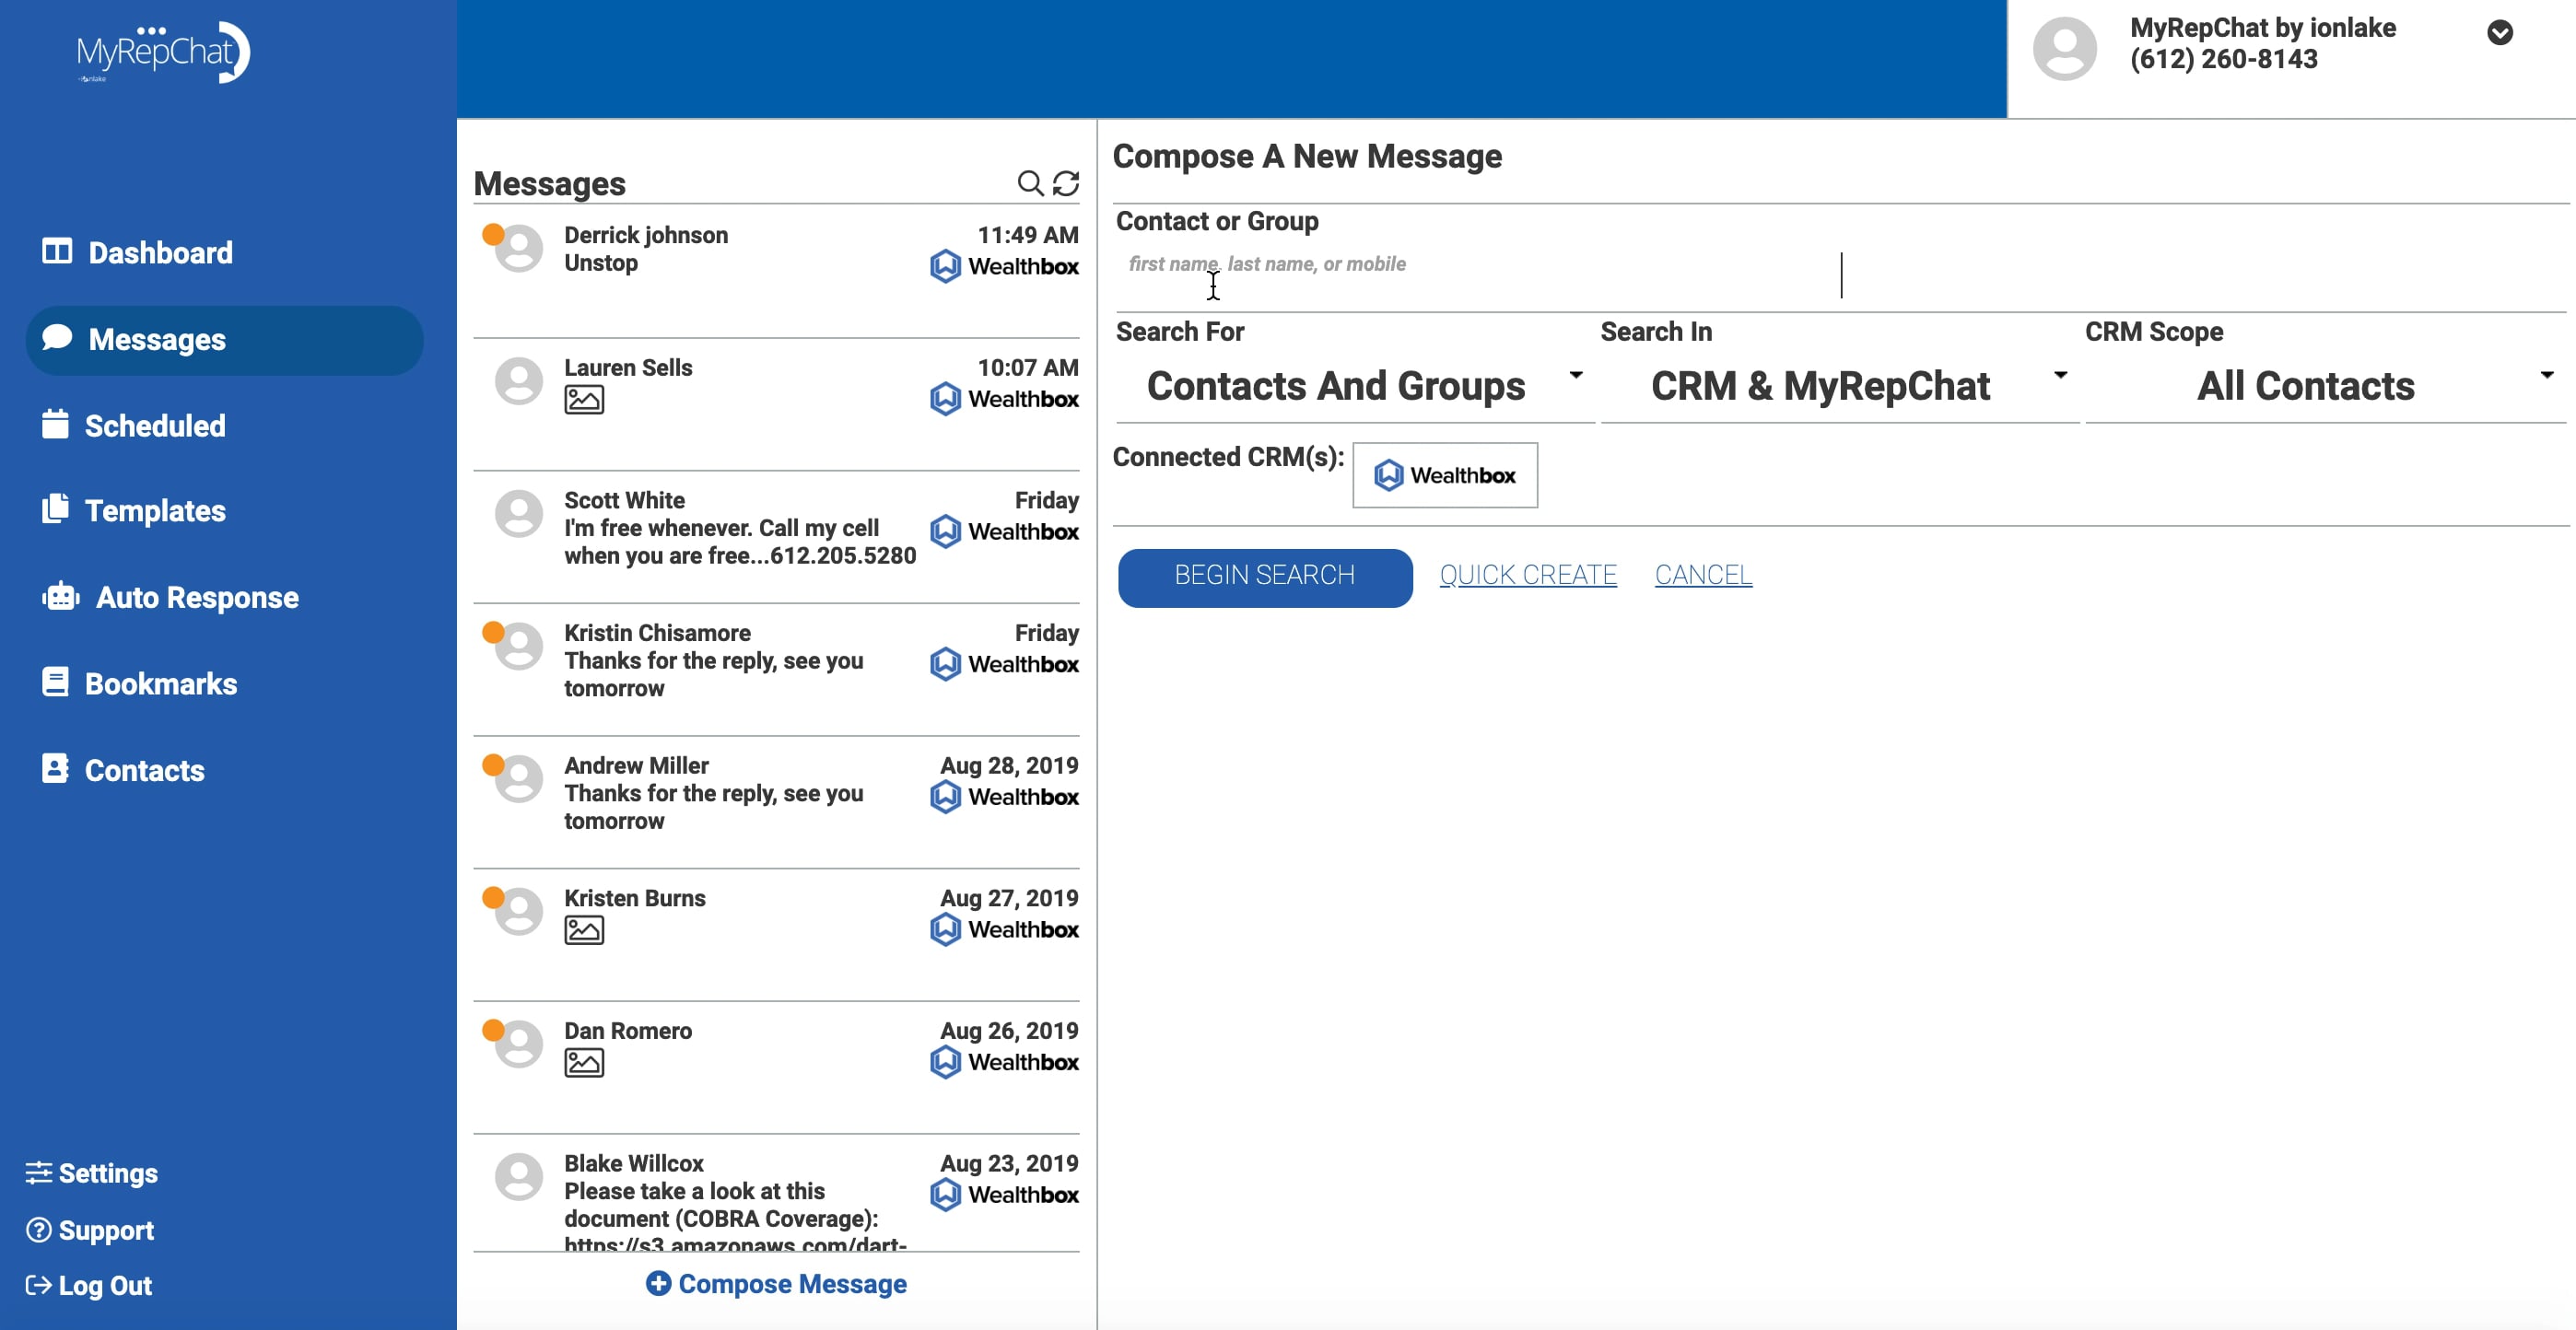Open Scheduled section label
Image resolution: width=2576 pixels, height=1330 pixels.
[155, 426]
